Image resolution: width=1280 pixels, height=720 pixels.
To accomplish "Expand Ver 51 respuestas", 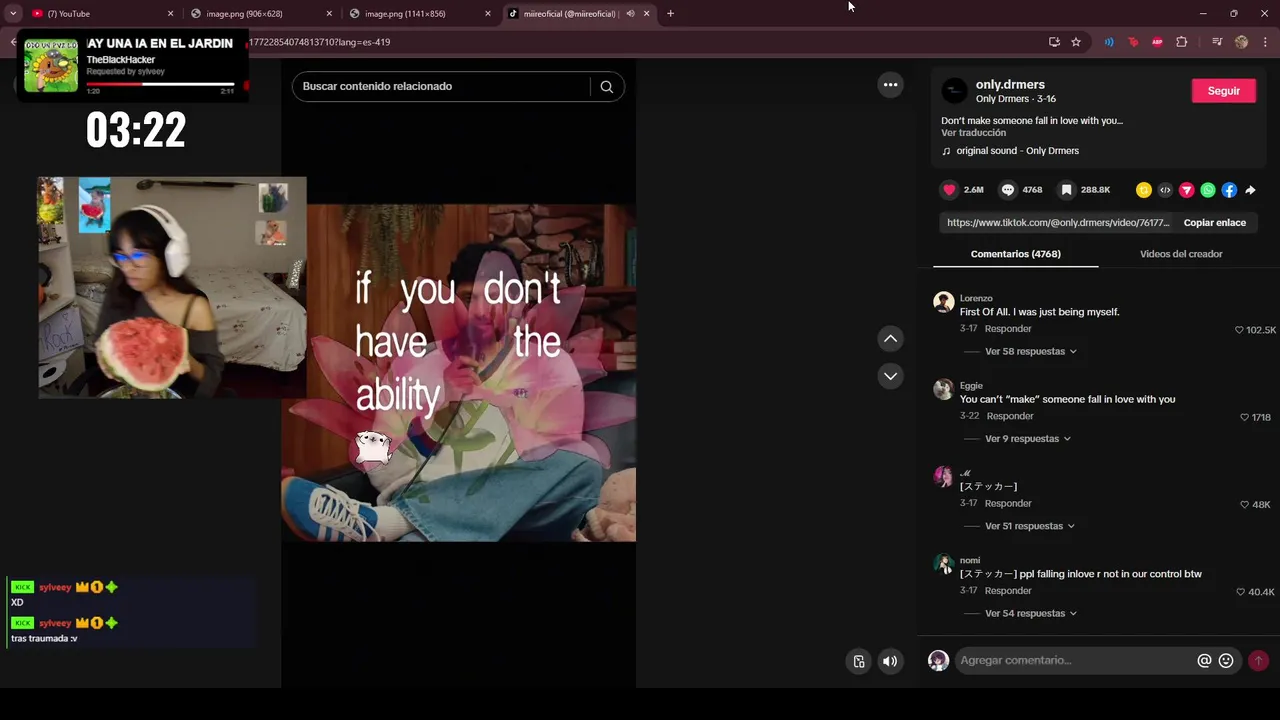I will click(x=1029, y=526).
